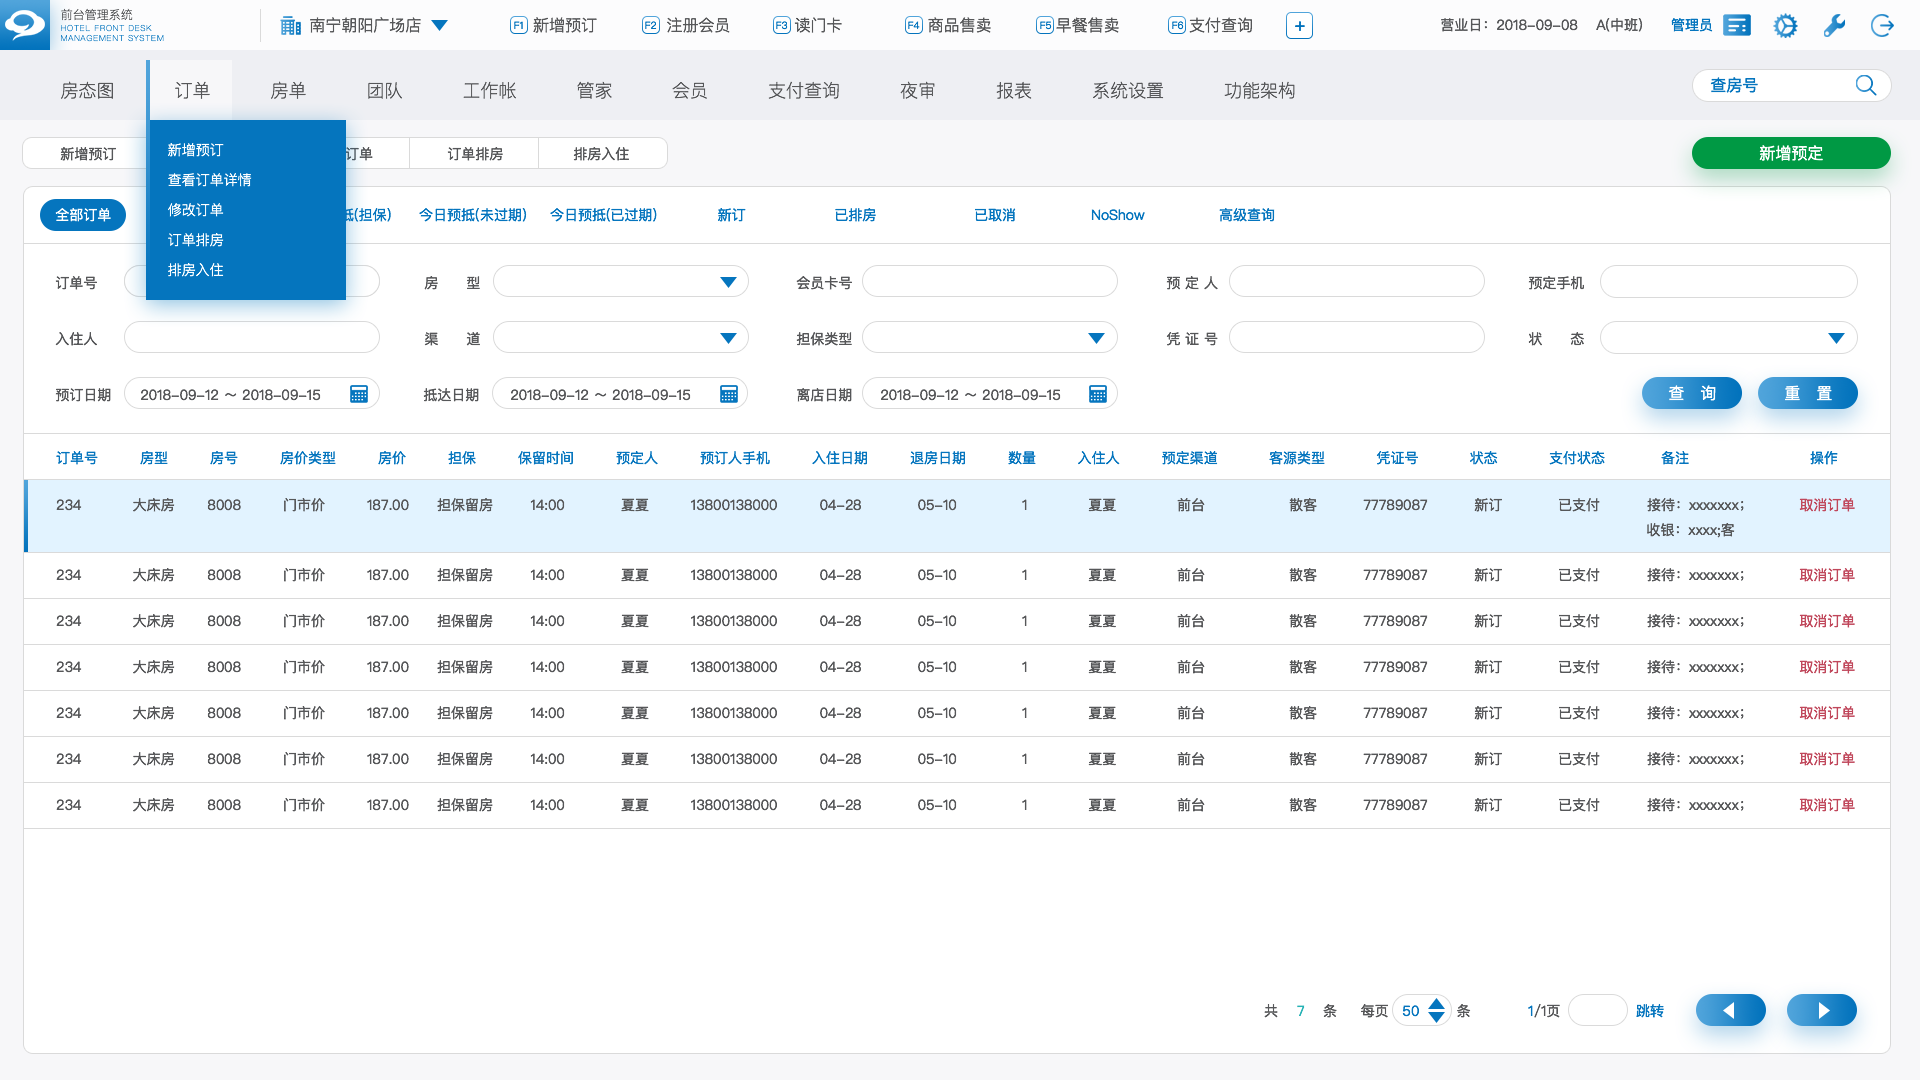Viewport: 1920px width, 1080px height.
Task: Open the calendar for 预订日期
Action: coord(359,394)
